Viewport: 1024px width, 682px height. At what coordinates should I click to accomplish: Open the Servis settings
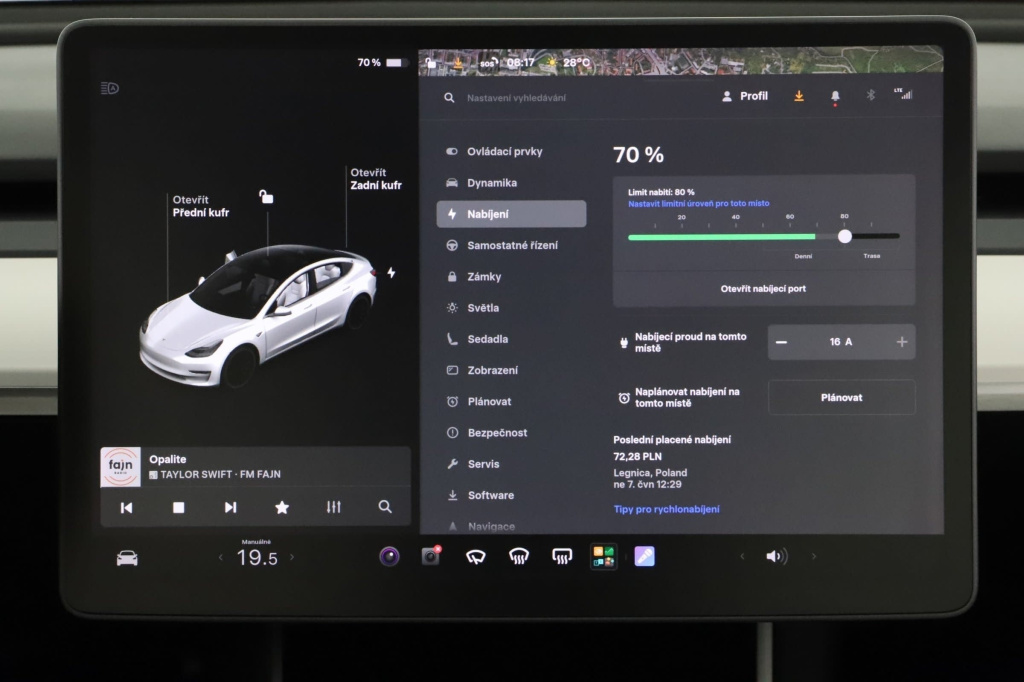click(483, 464)
